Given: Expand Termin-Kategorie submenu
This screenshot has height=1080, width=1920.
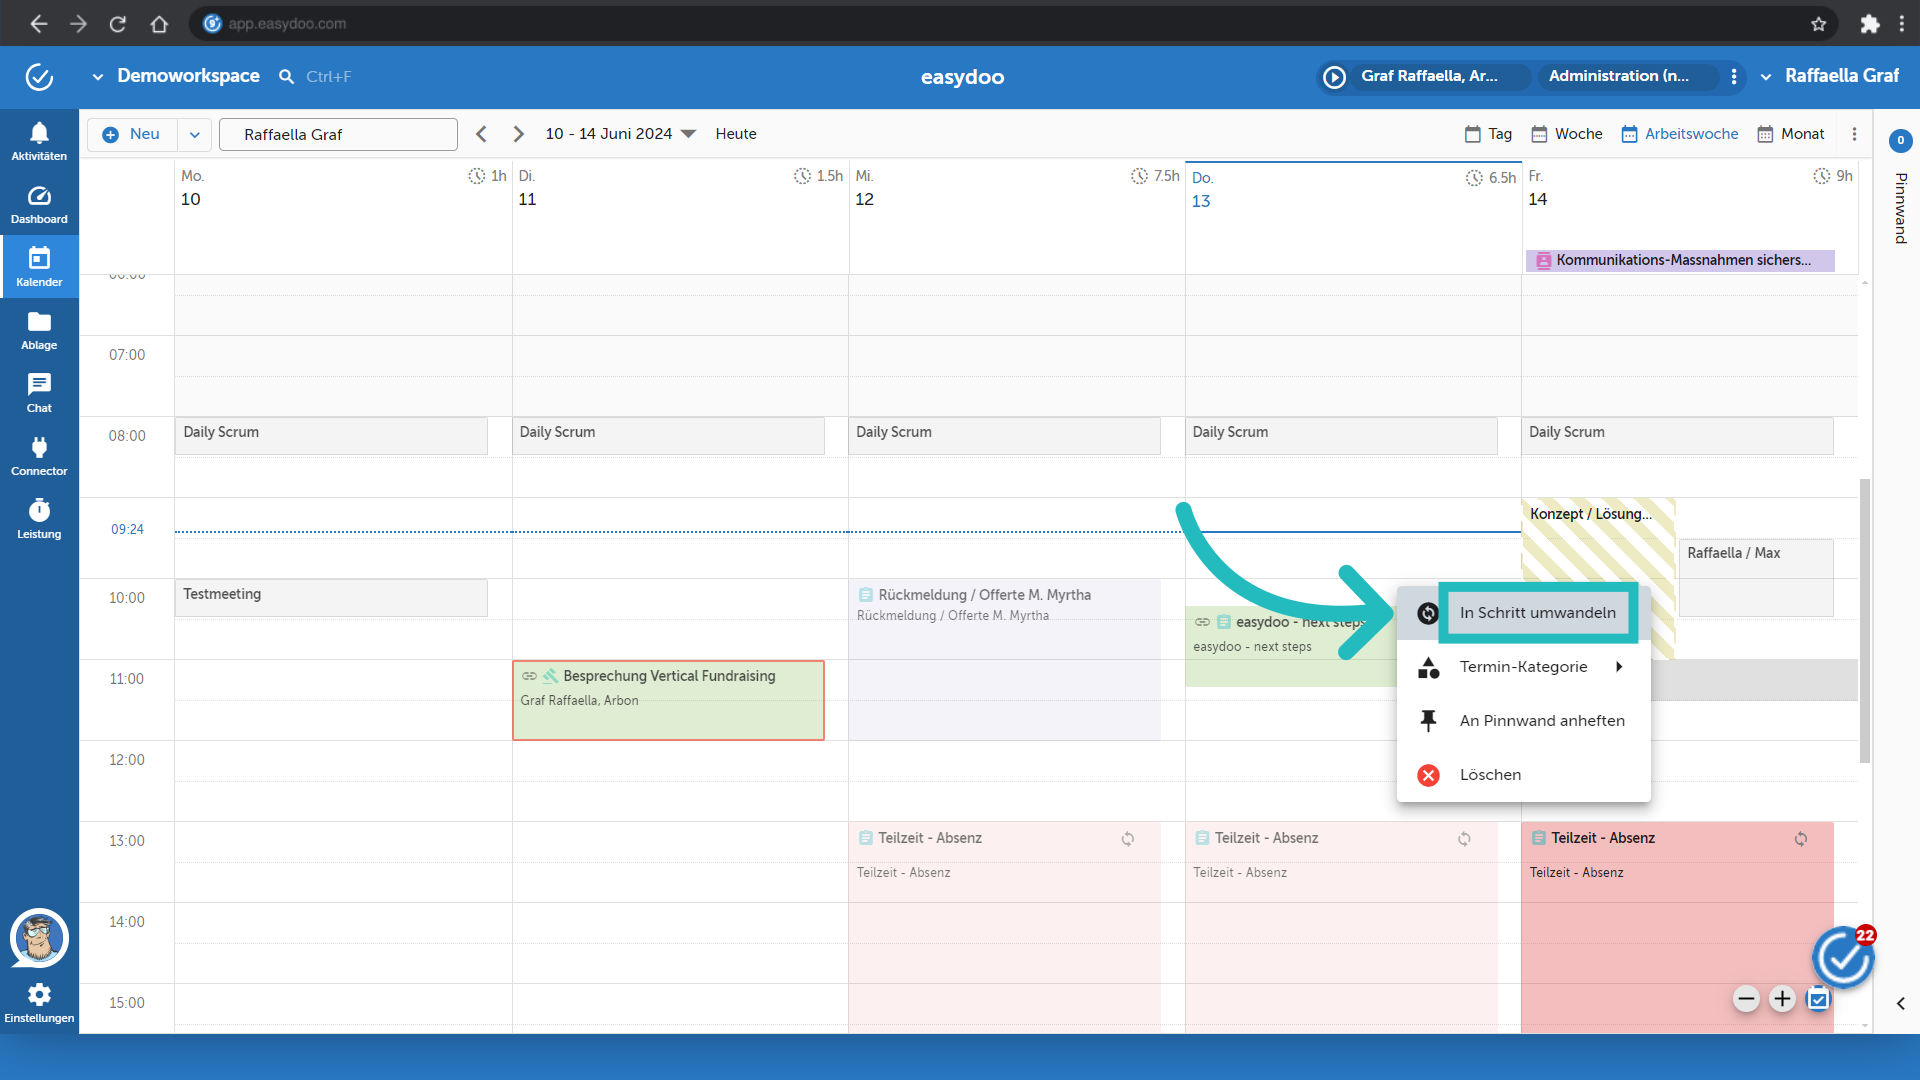Looking at the screenshot, I should (x=1523, y=667).
